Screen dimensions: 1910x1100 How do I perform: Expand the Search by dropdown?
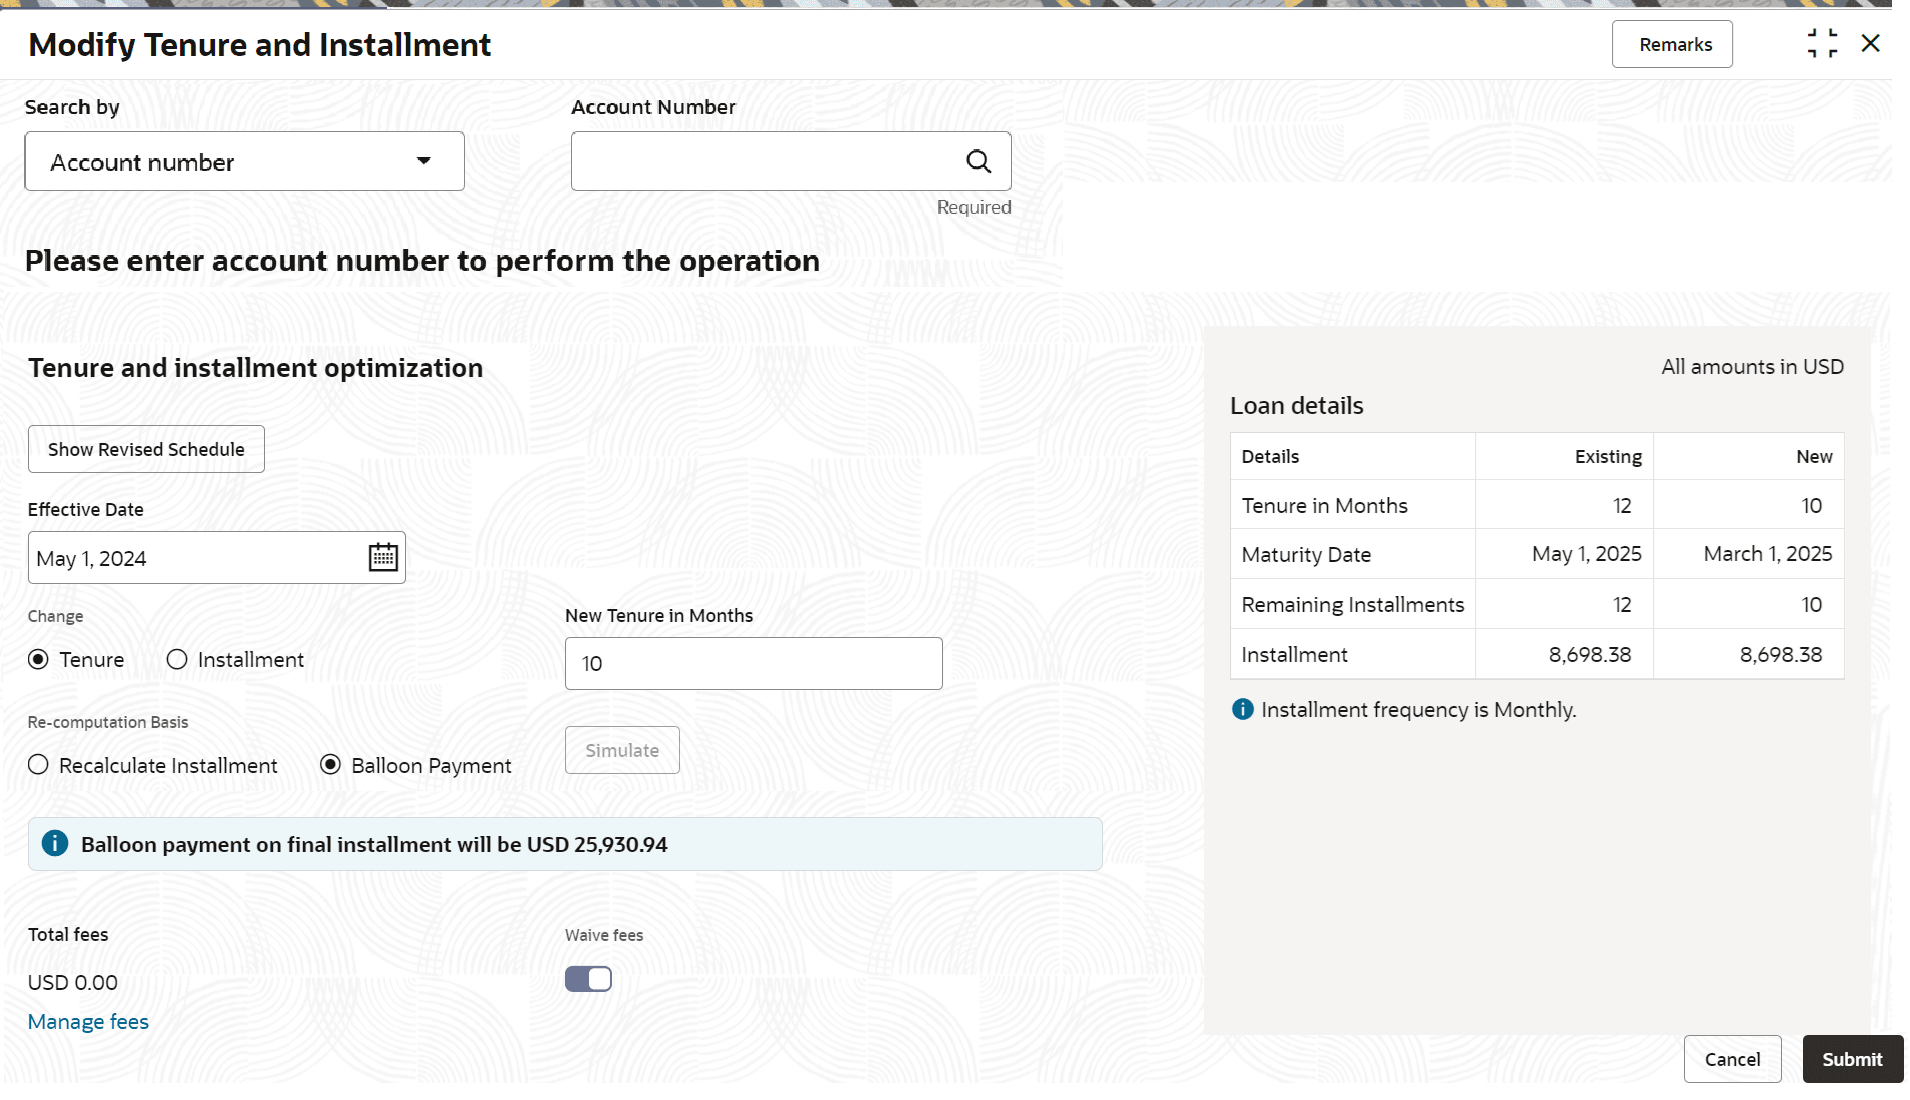point(244,161)
